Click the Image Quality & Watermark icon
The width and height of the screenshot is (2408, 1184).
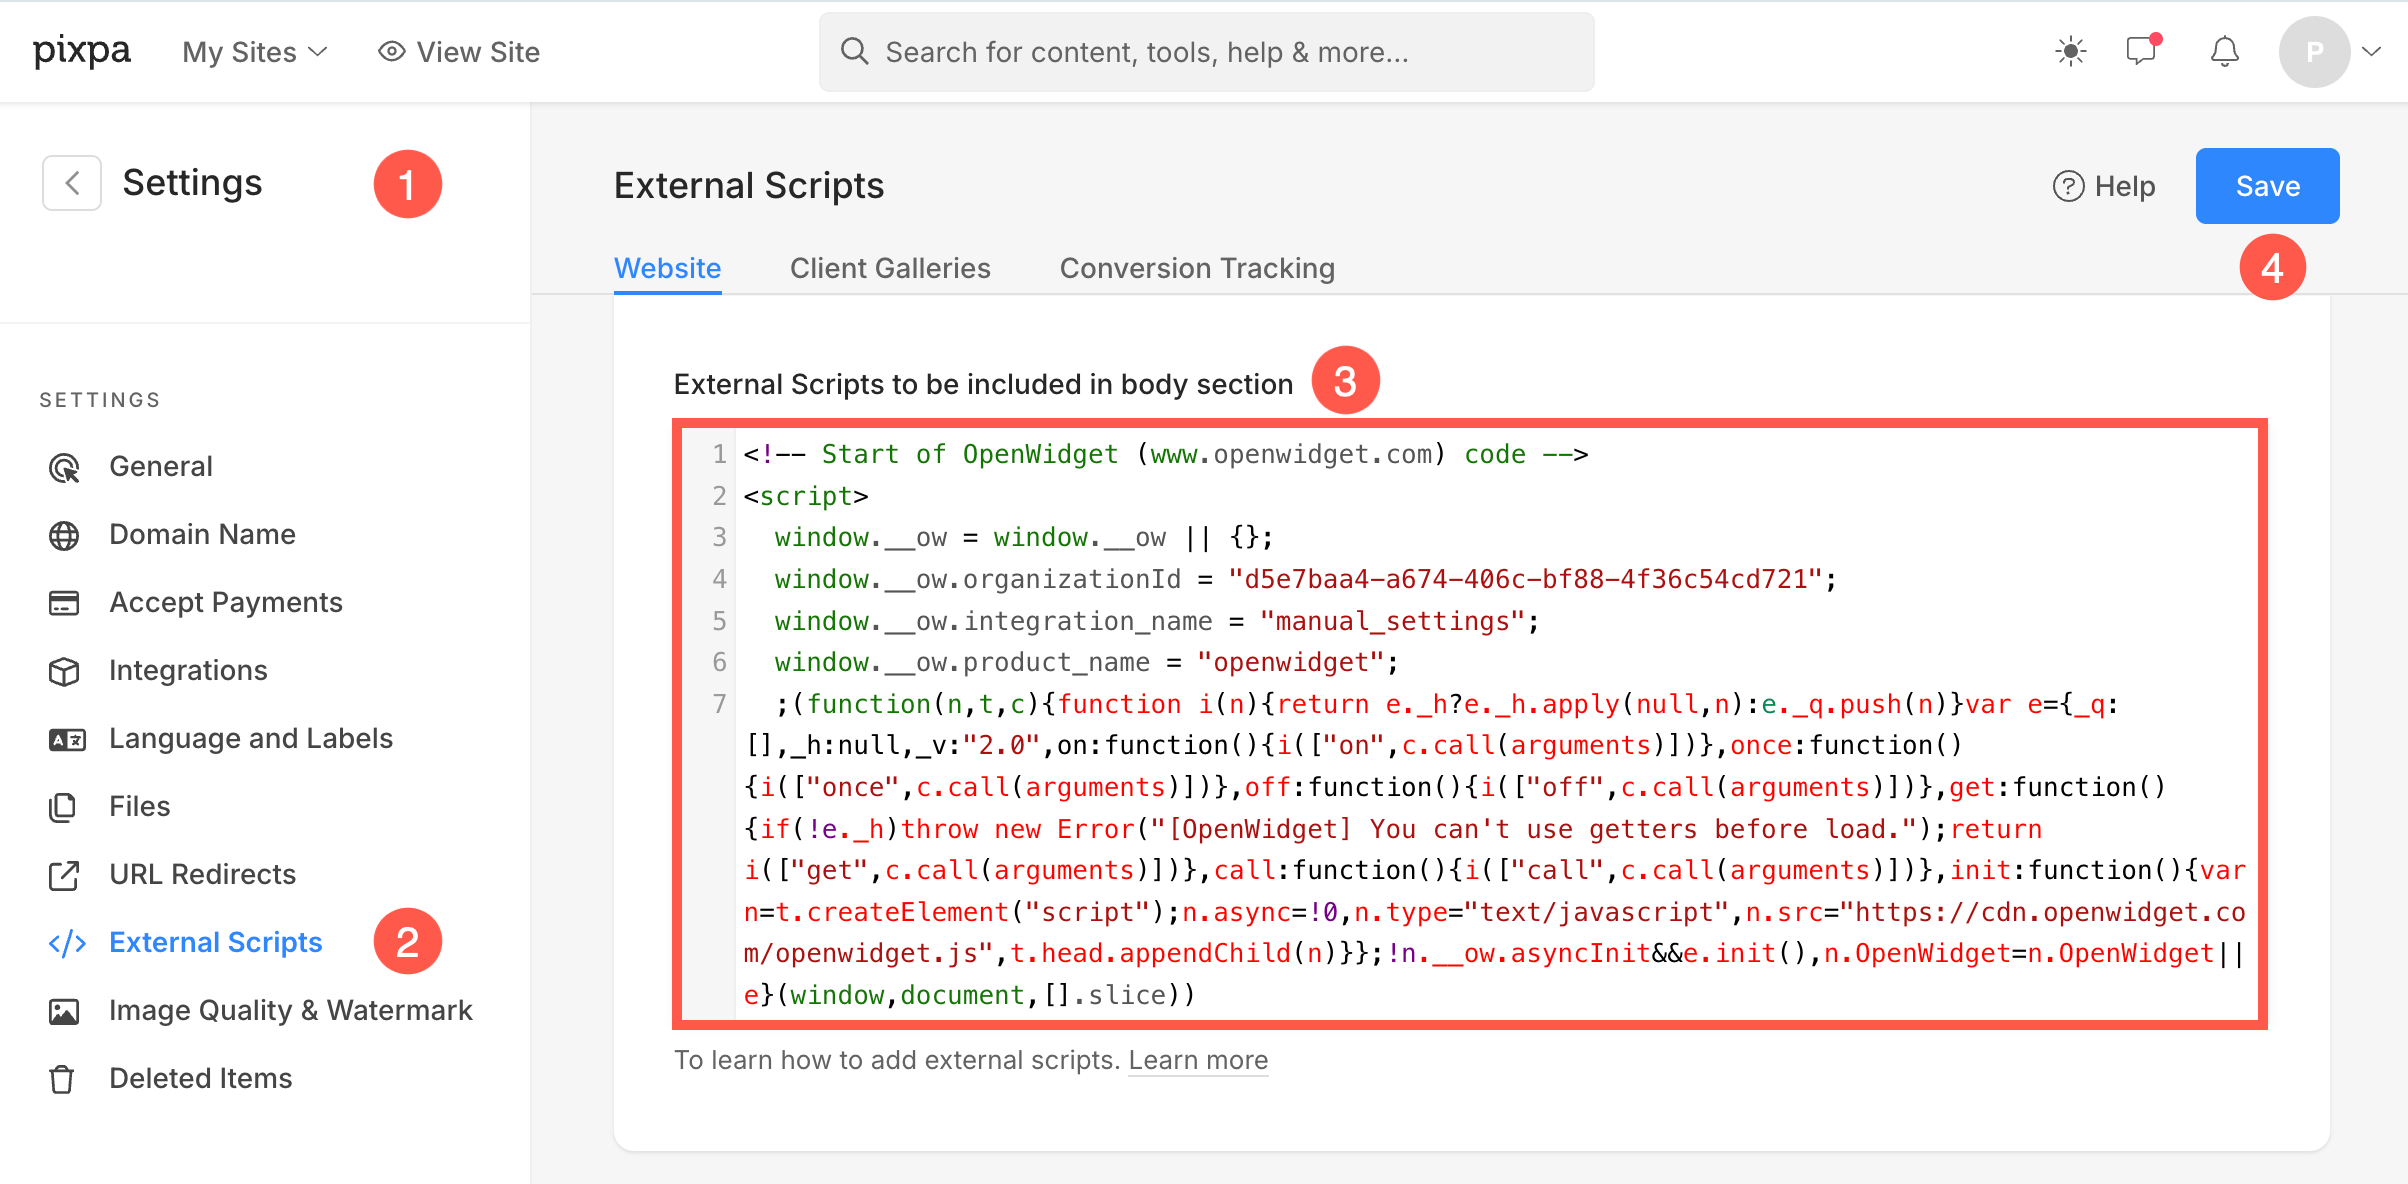tap(64, 1011)
